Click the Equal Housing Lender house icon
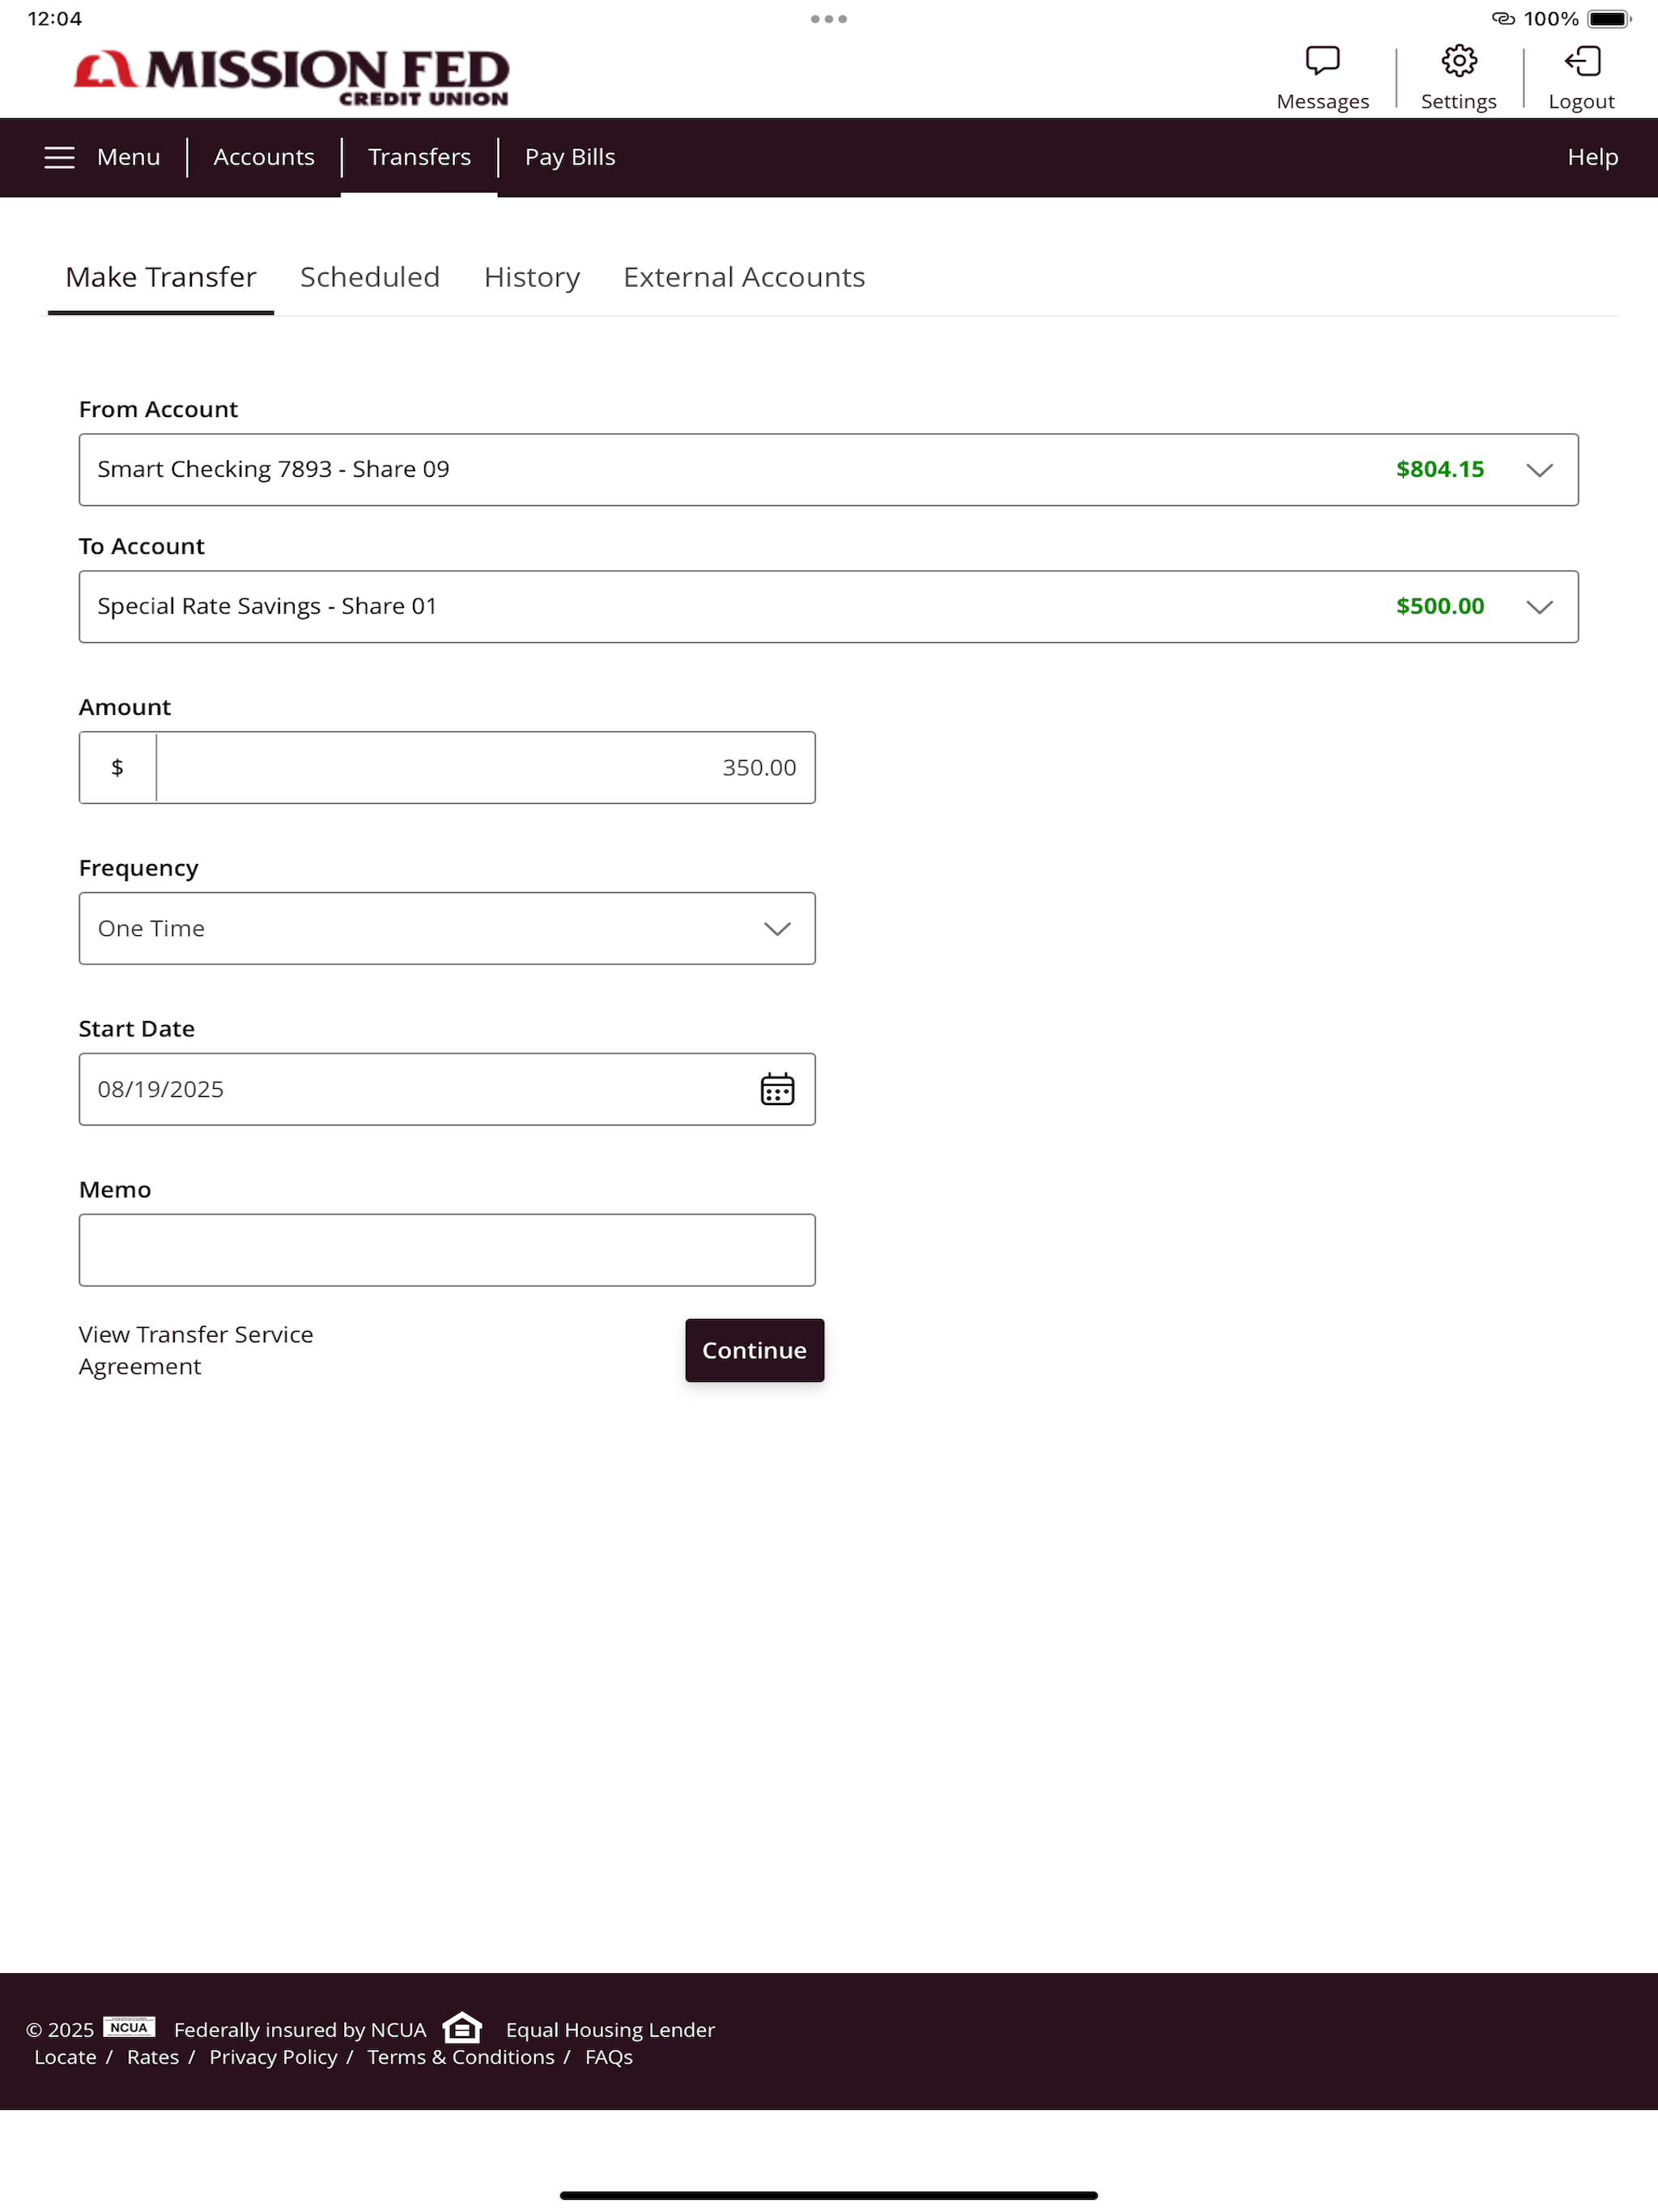This screenshot has width=1658, height=2212. click(x=462, y=2027)
